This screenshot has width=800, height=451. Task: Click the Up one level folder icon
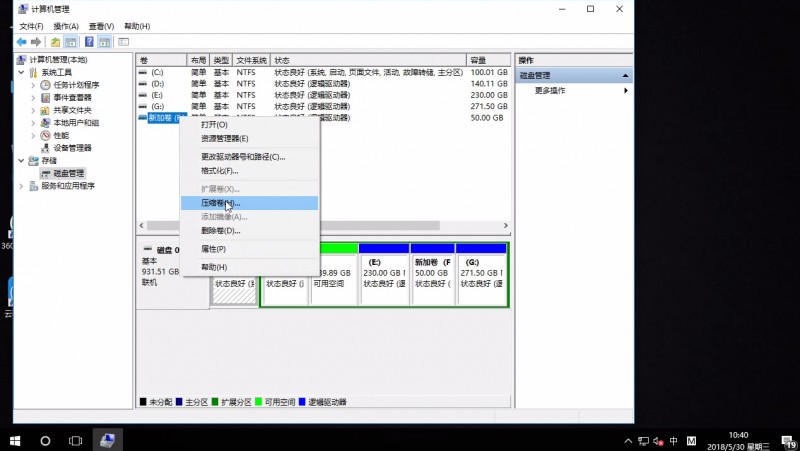(55, 42)
